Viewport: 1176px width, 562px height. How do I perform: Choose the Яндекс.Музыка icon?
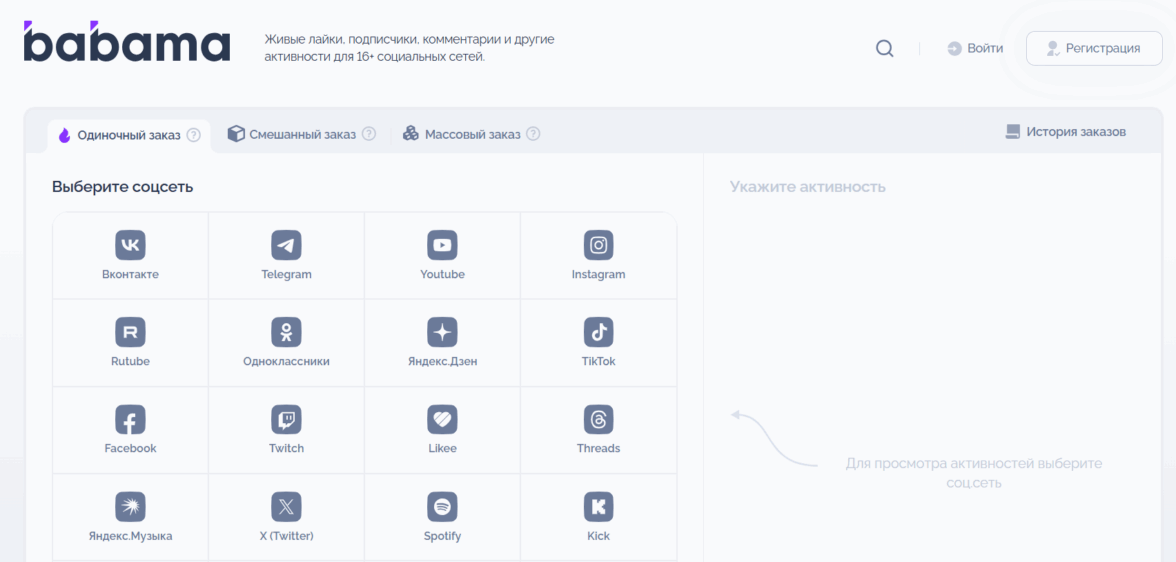tap(130, 507)
